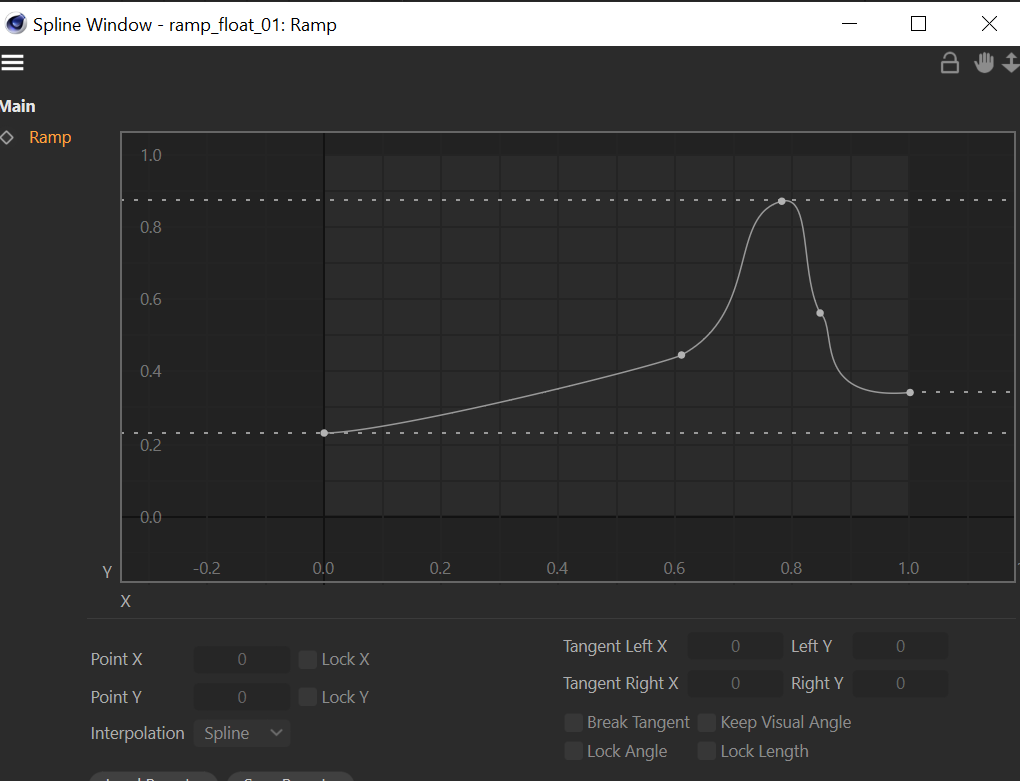Check the Lock Angle option
The width and height of the screenshot is (1020, 781).
(574, 751)
